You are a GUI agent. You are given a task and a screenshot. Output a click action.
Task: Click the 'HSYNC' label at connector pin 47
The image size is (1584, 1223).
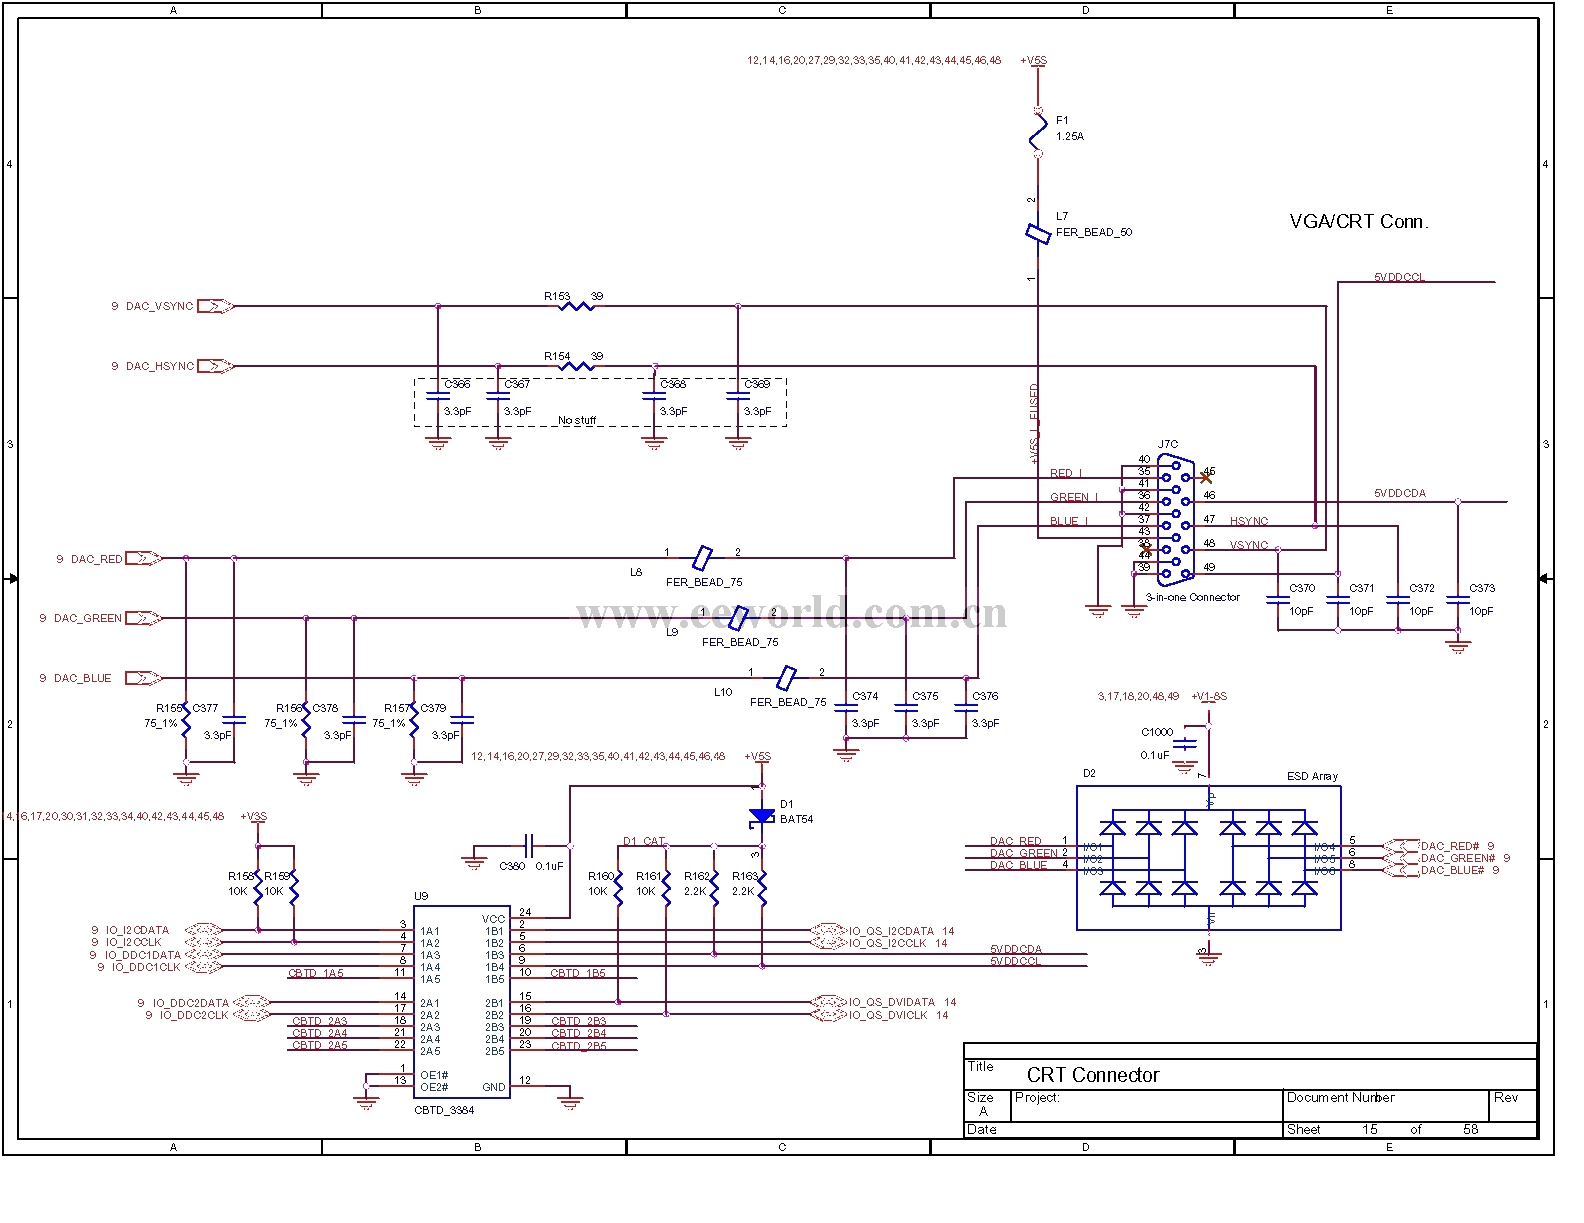pos(1249,521)
